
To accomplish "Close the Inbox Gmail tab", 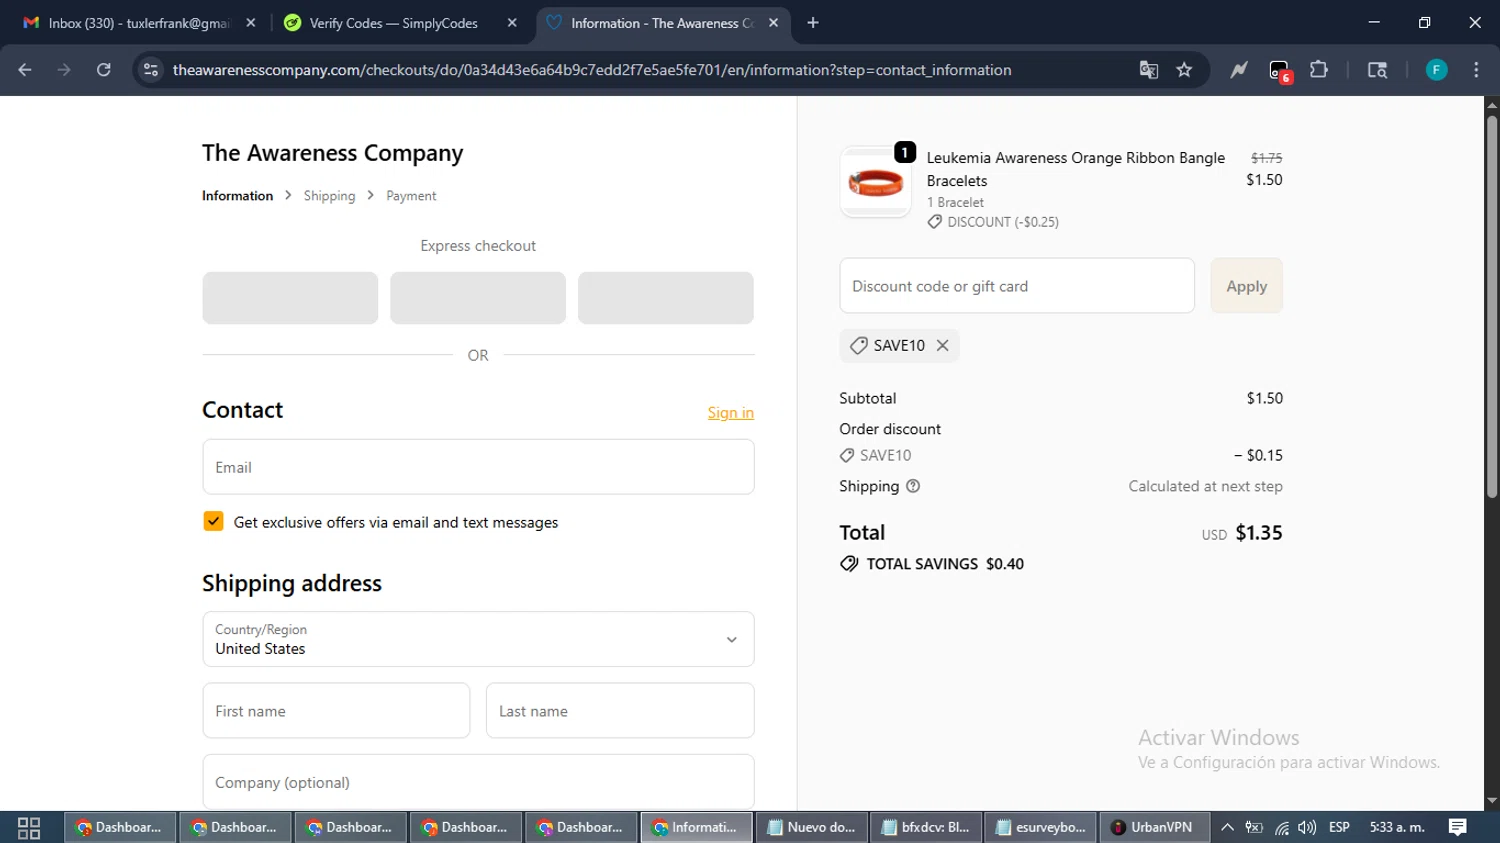I will pos(251,23).
